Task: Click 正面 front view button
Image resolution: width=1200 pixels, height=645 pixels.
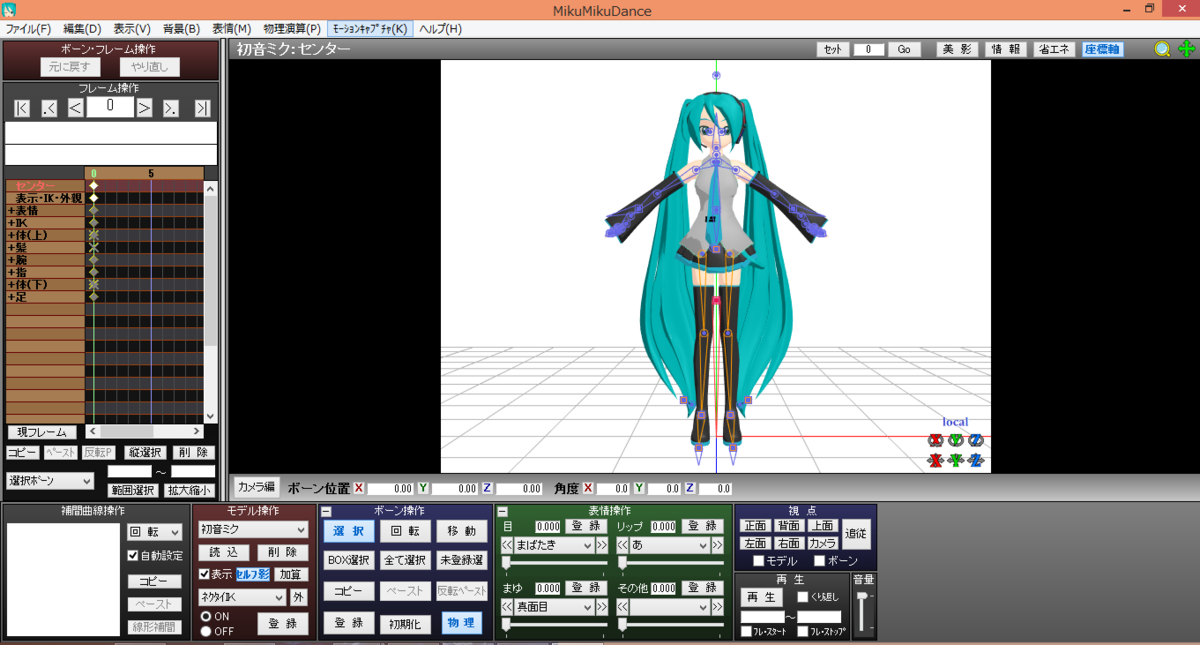Action: [754, 525]
